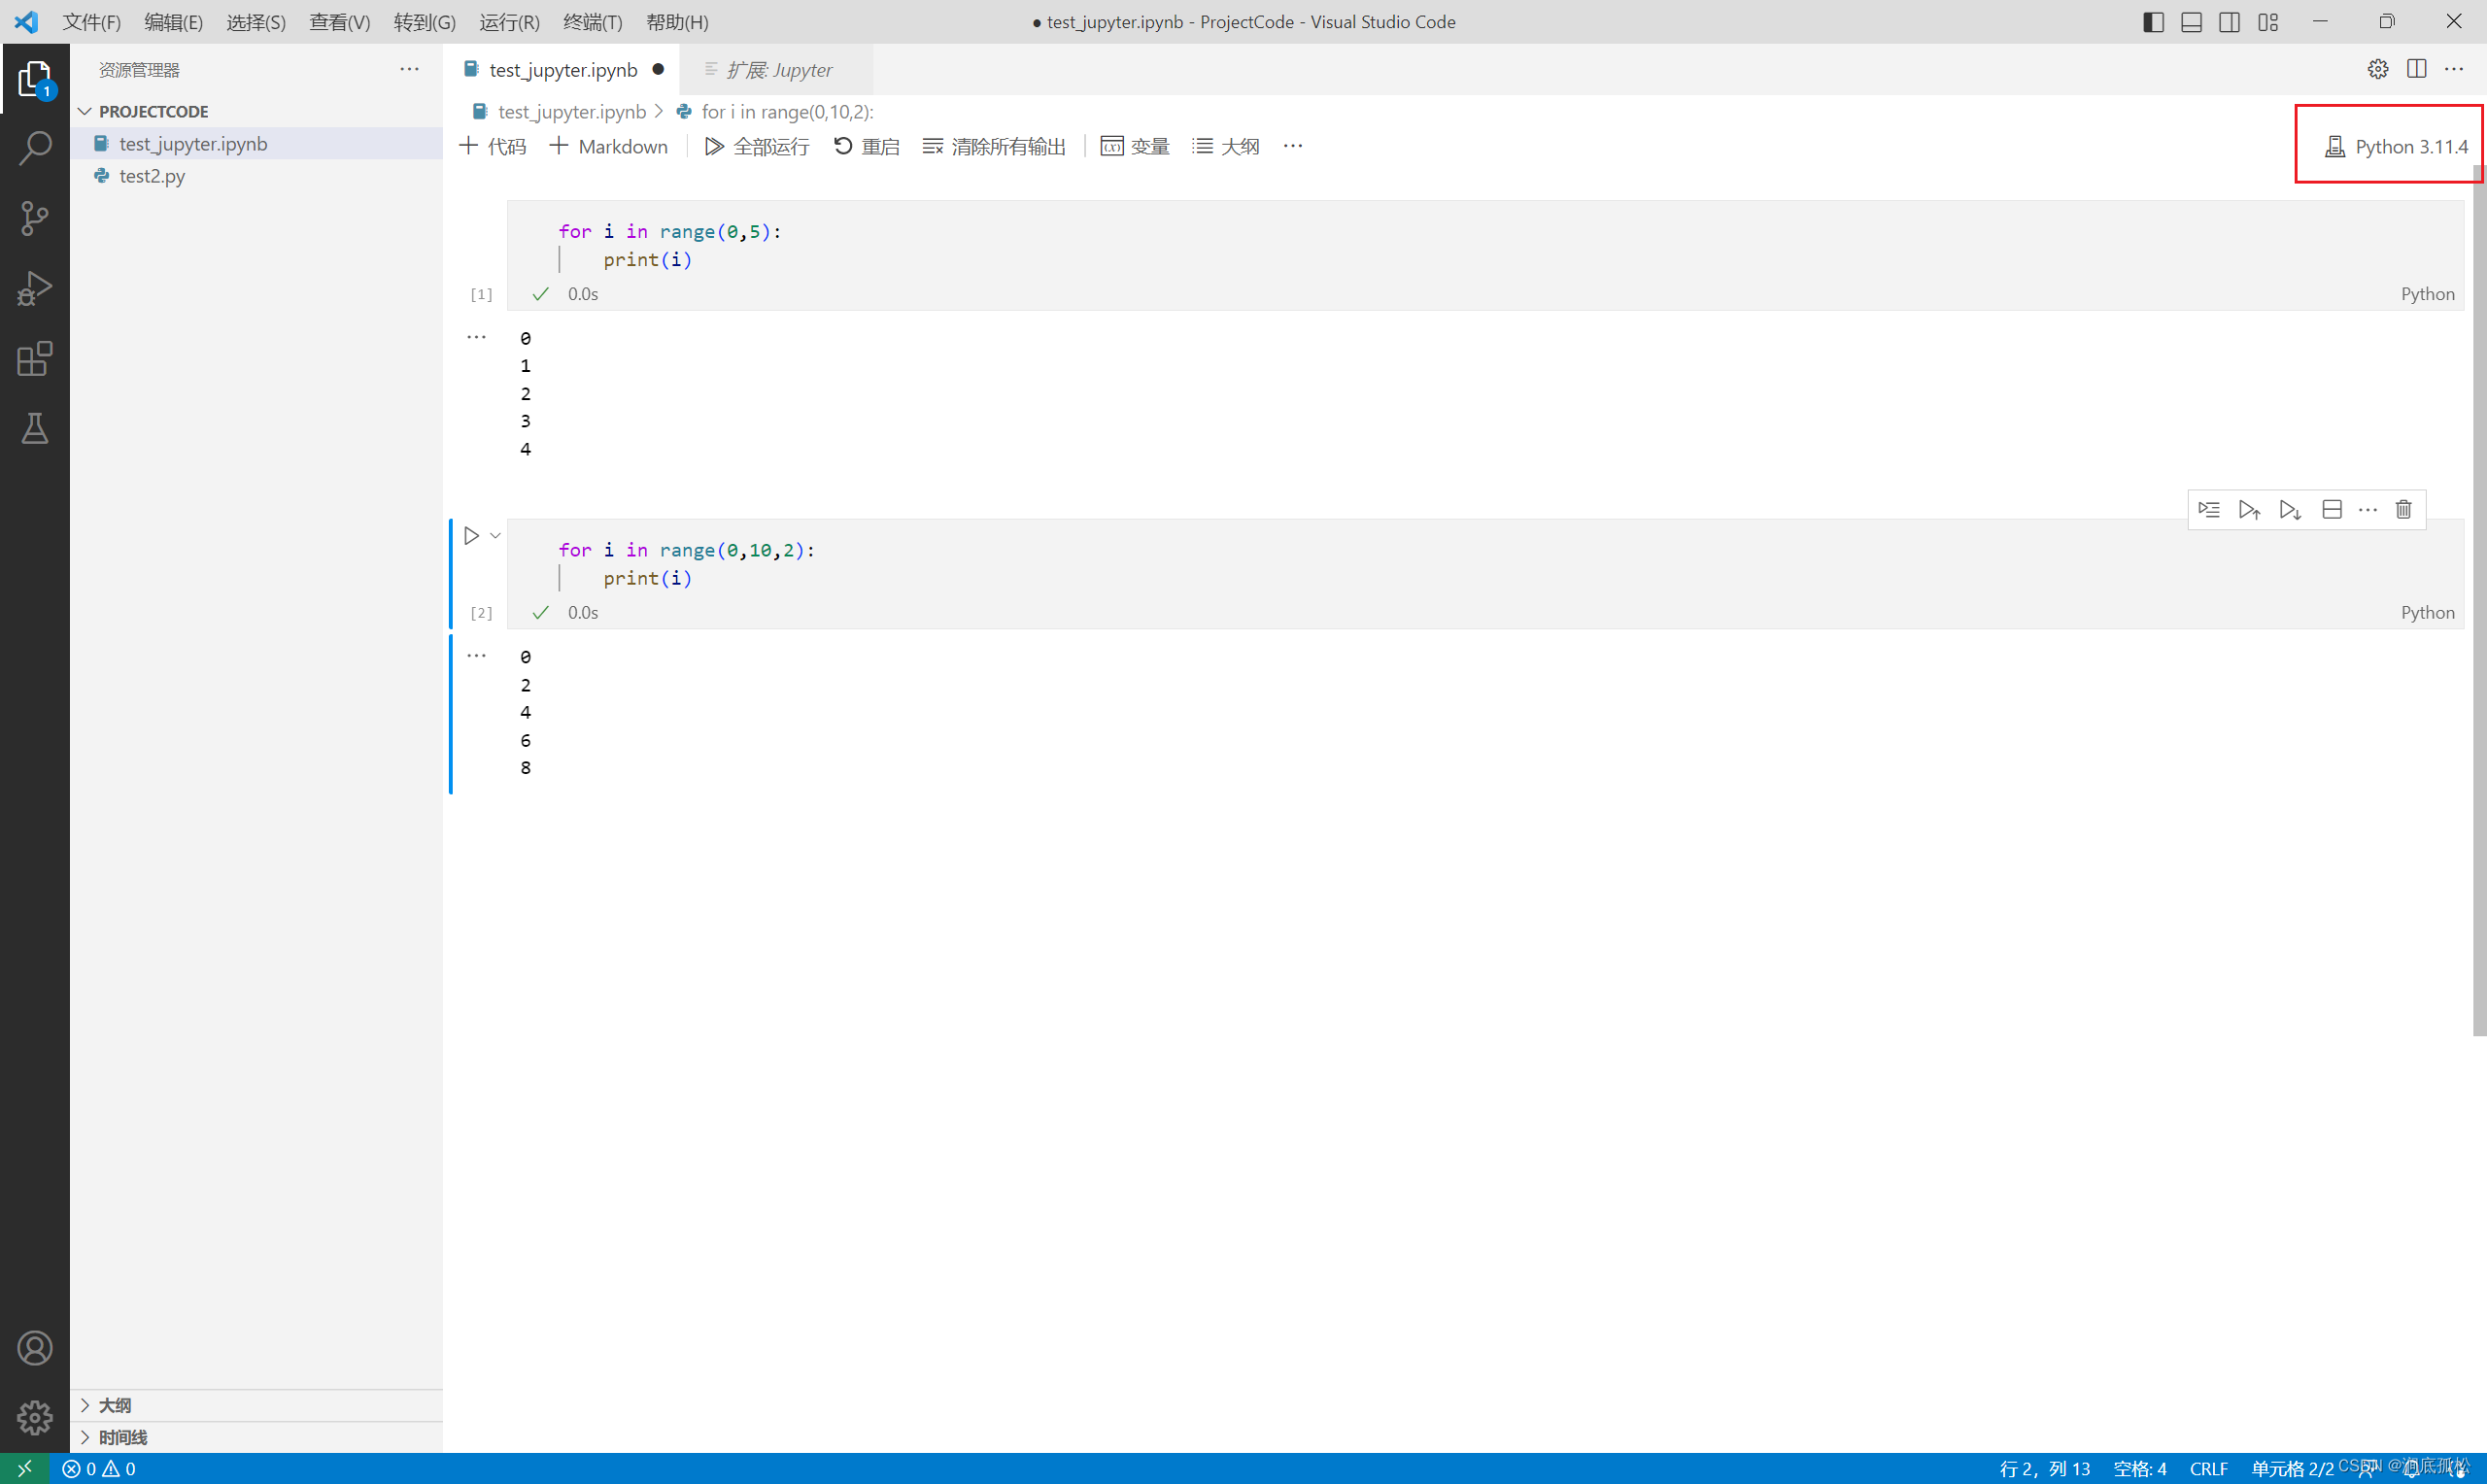Switch to the 扩展 Jupyter tab
Screen dimensions: 2487x1484
[778, 70]
